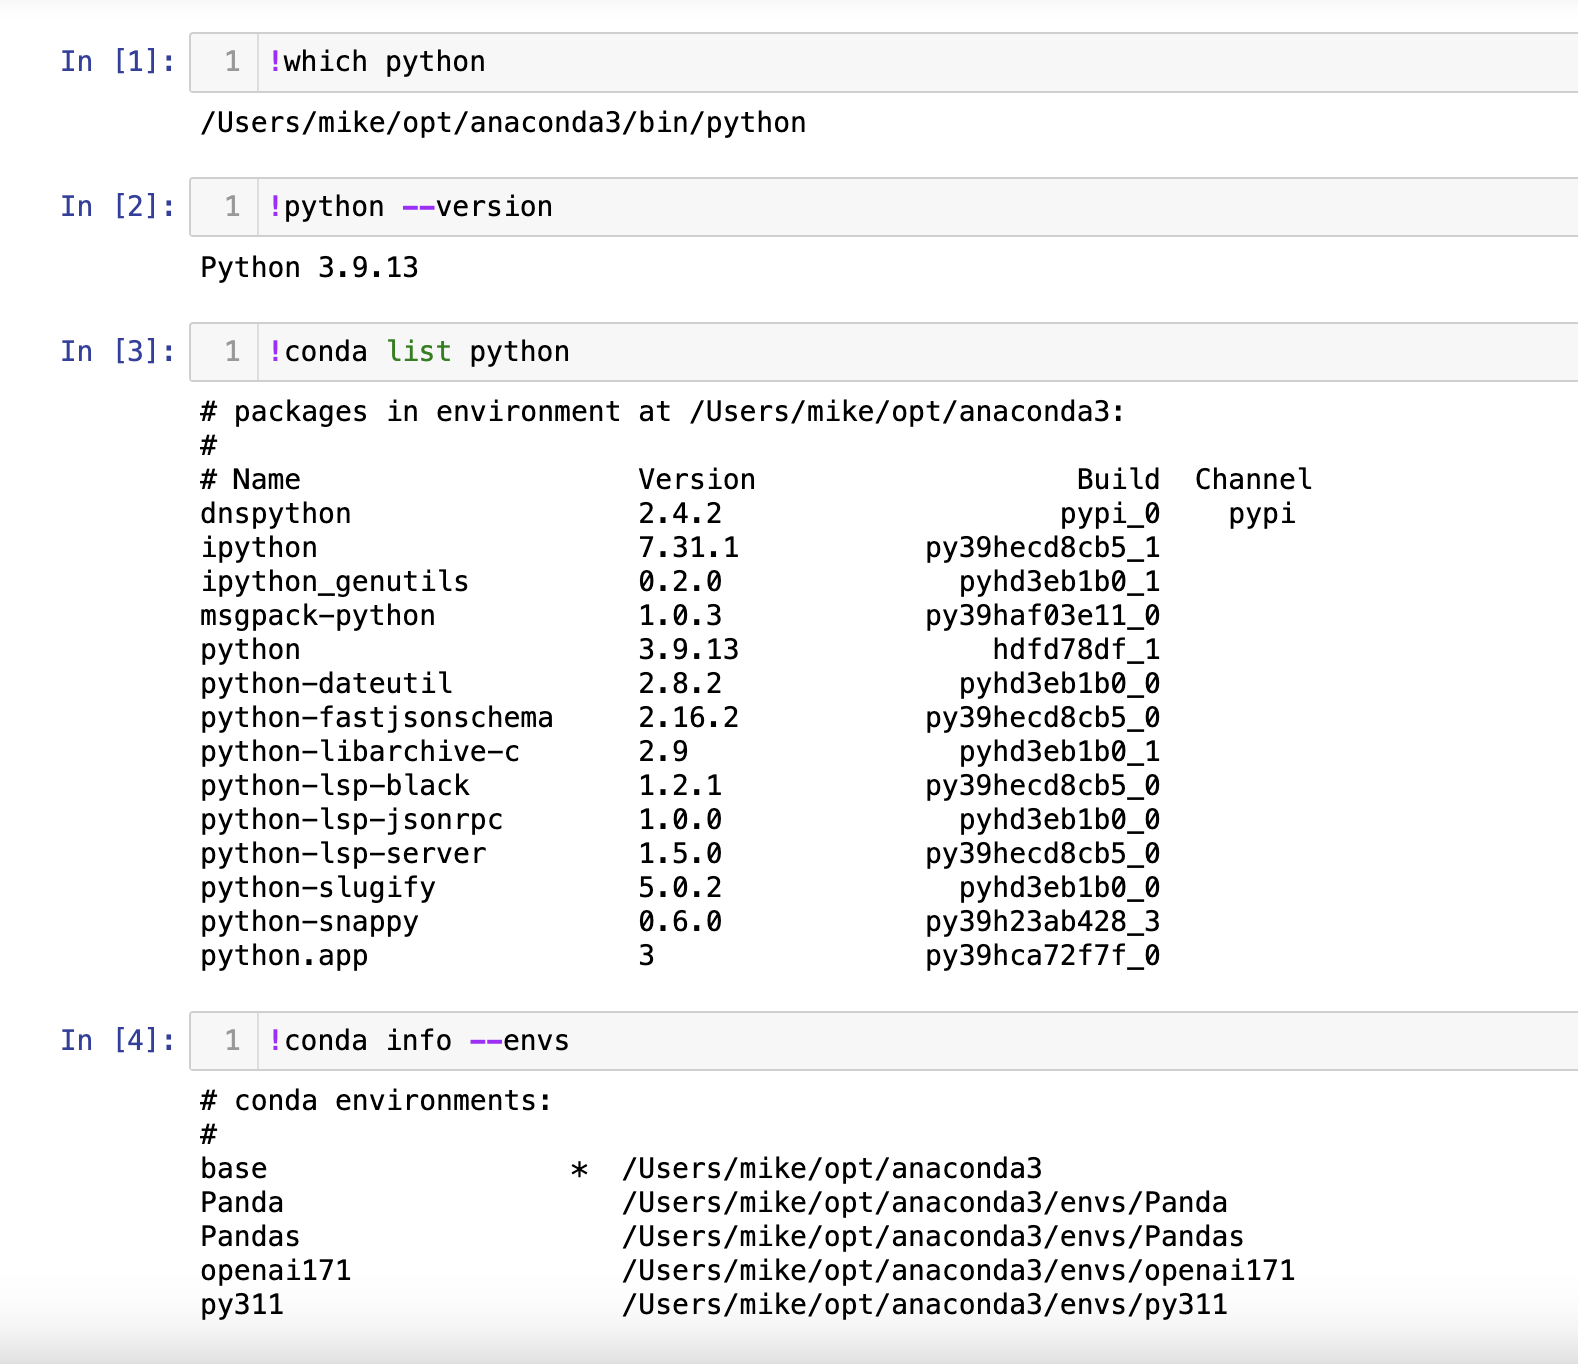
Task: Click the path '/Users/mike/opt/anaconda3/envs/Pandas'
Action: point(933,1237)
